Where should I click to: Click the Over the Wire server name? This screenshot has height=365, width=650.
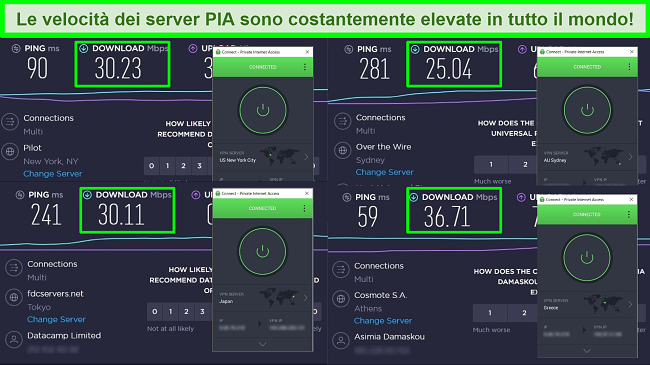(383, 147)
